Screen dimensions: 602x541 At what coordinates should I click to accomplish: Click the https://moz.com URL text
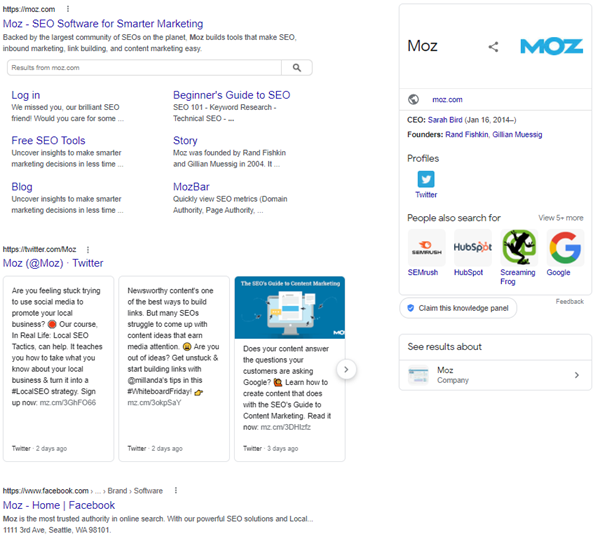click(29, 9)
